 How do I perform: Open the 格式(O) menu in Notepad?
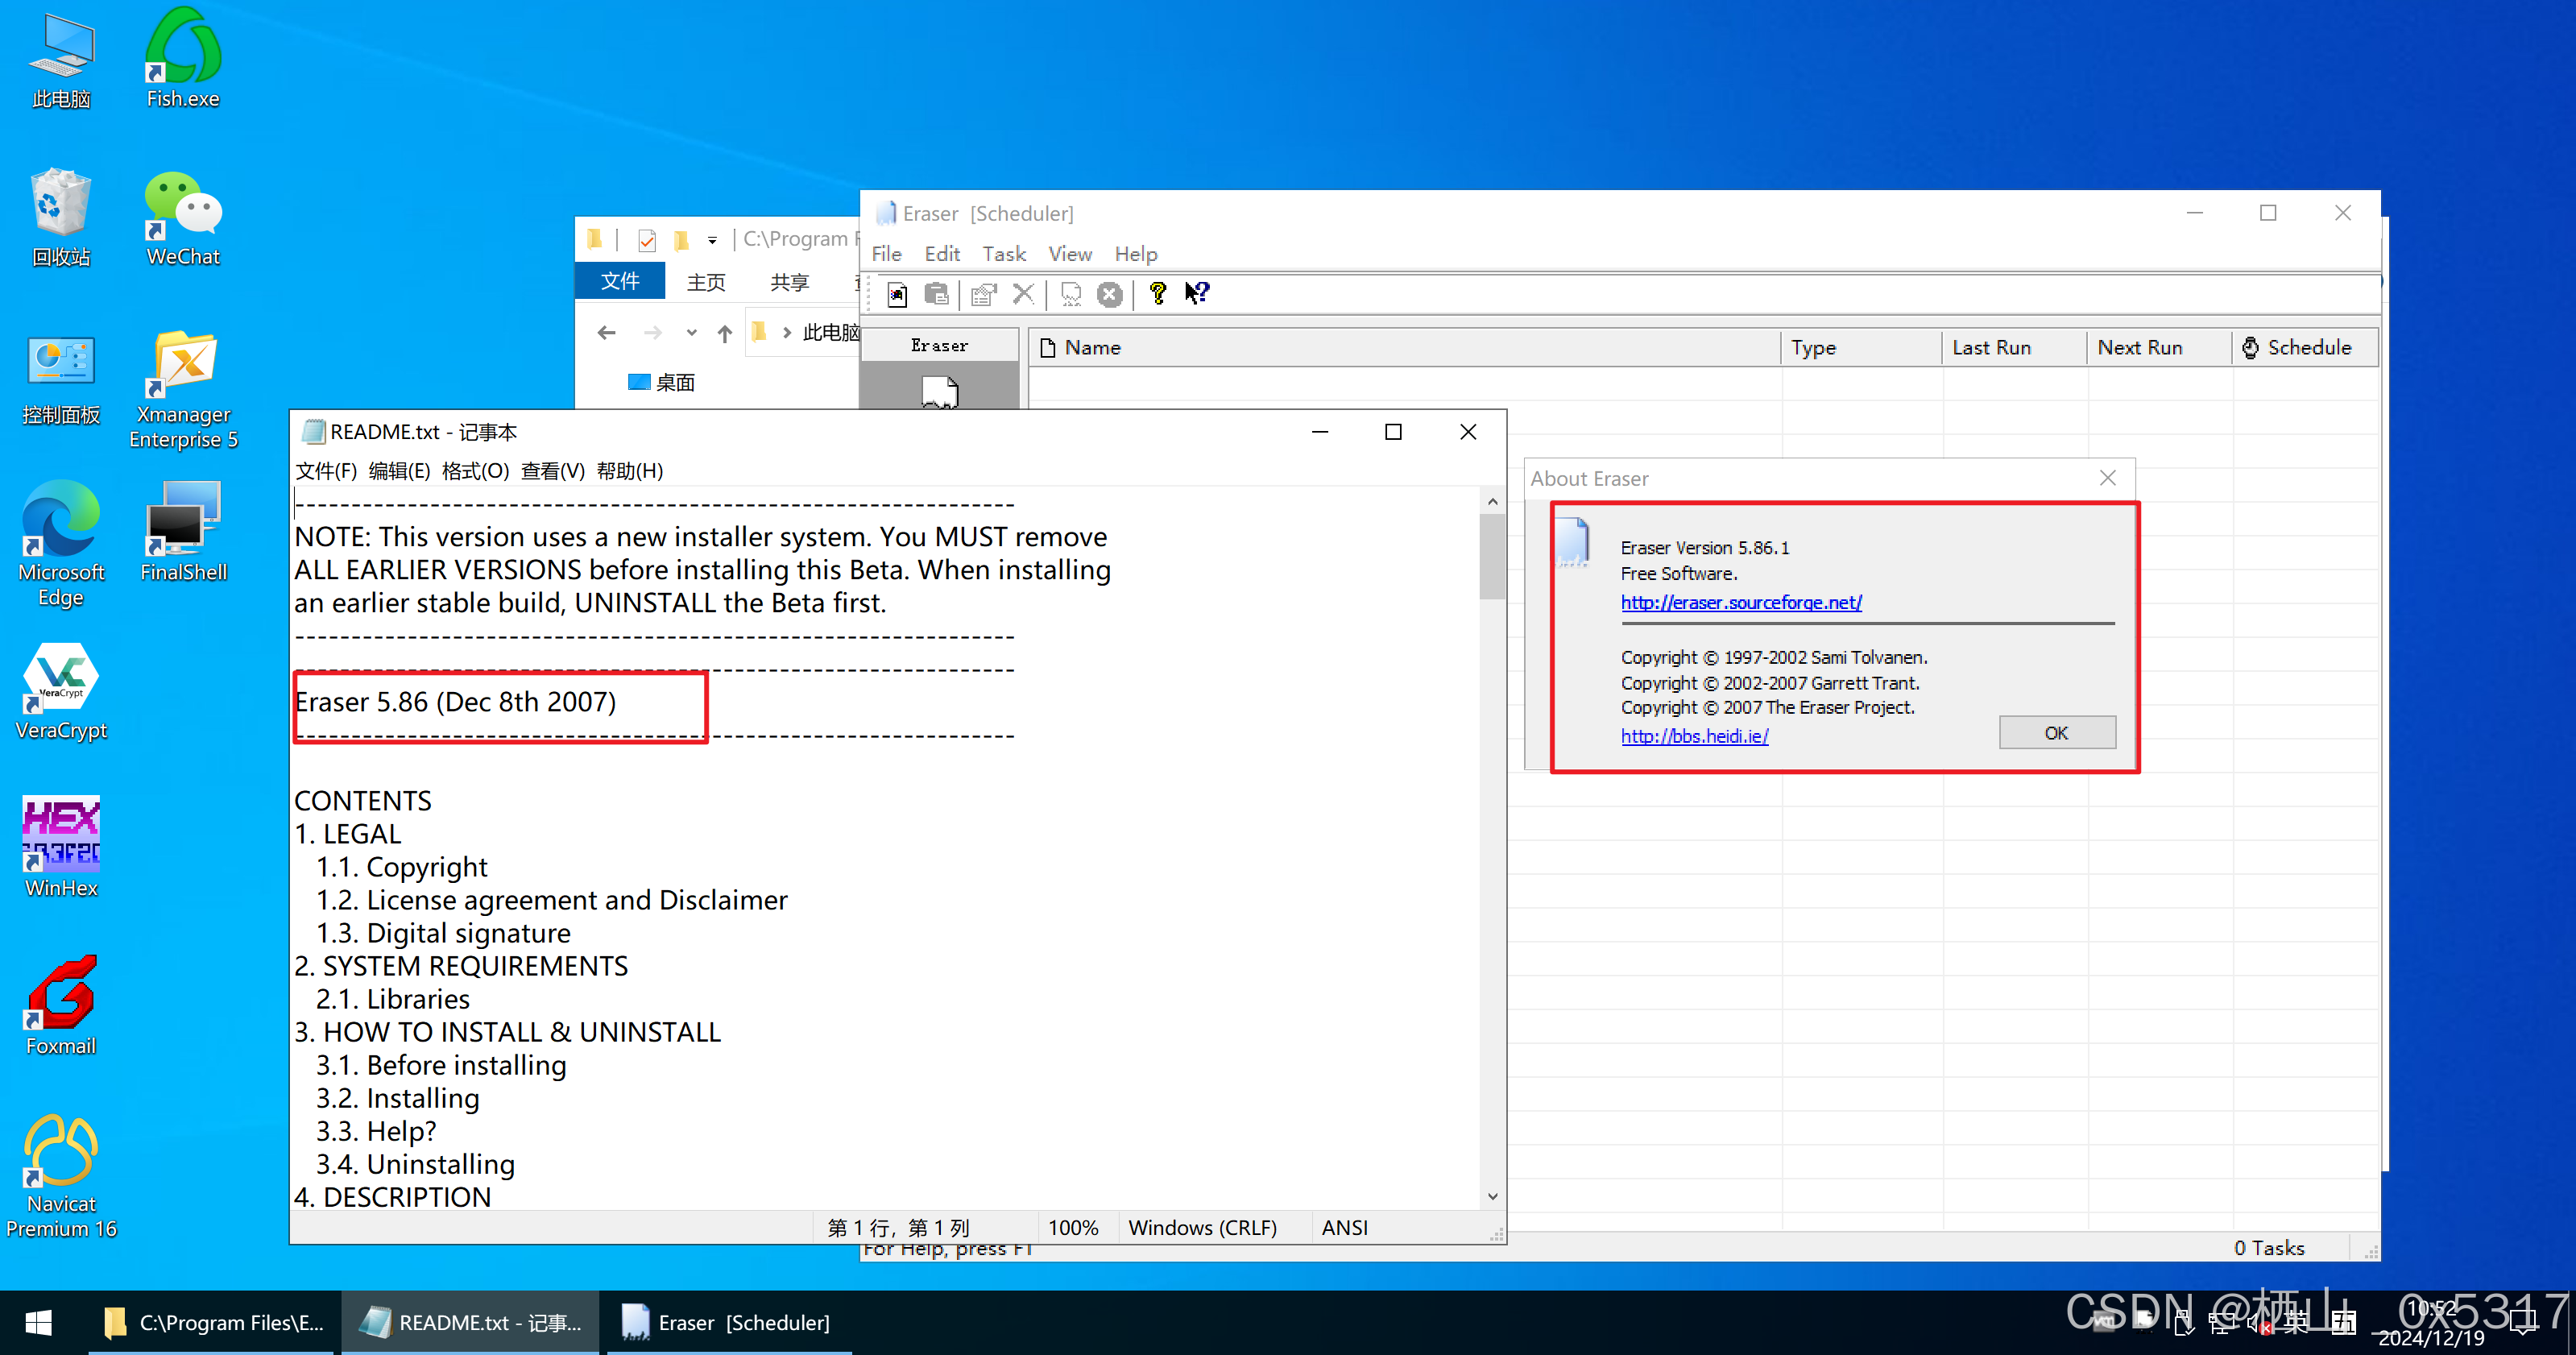tap(475, 471)
